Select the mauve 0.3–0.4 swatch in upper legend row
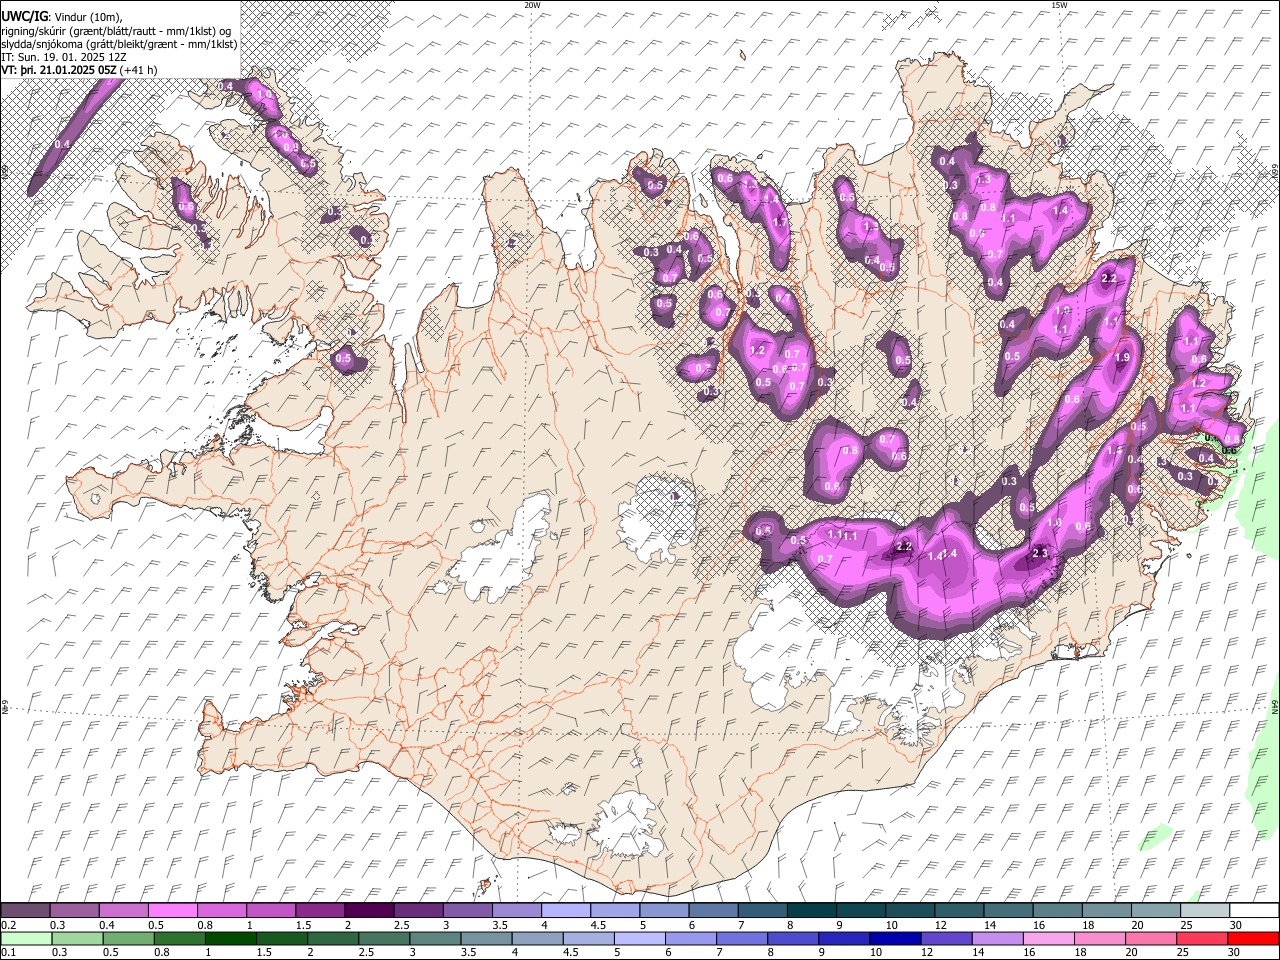1280x960 pixels. (x=75, y=911)
